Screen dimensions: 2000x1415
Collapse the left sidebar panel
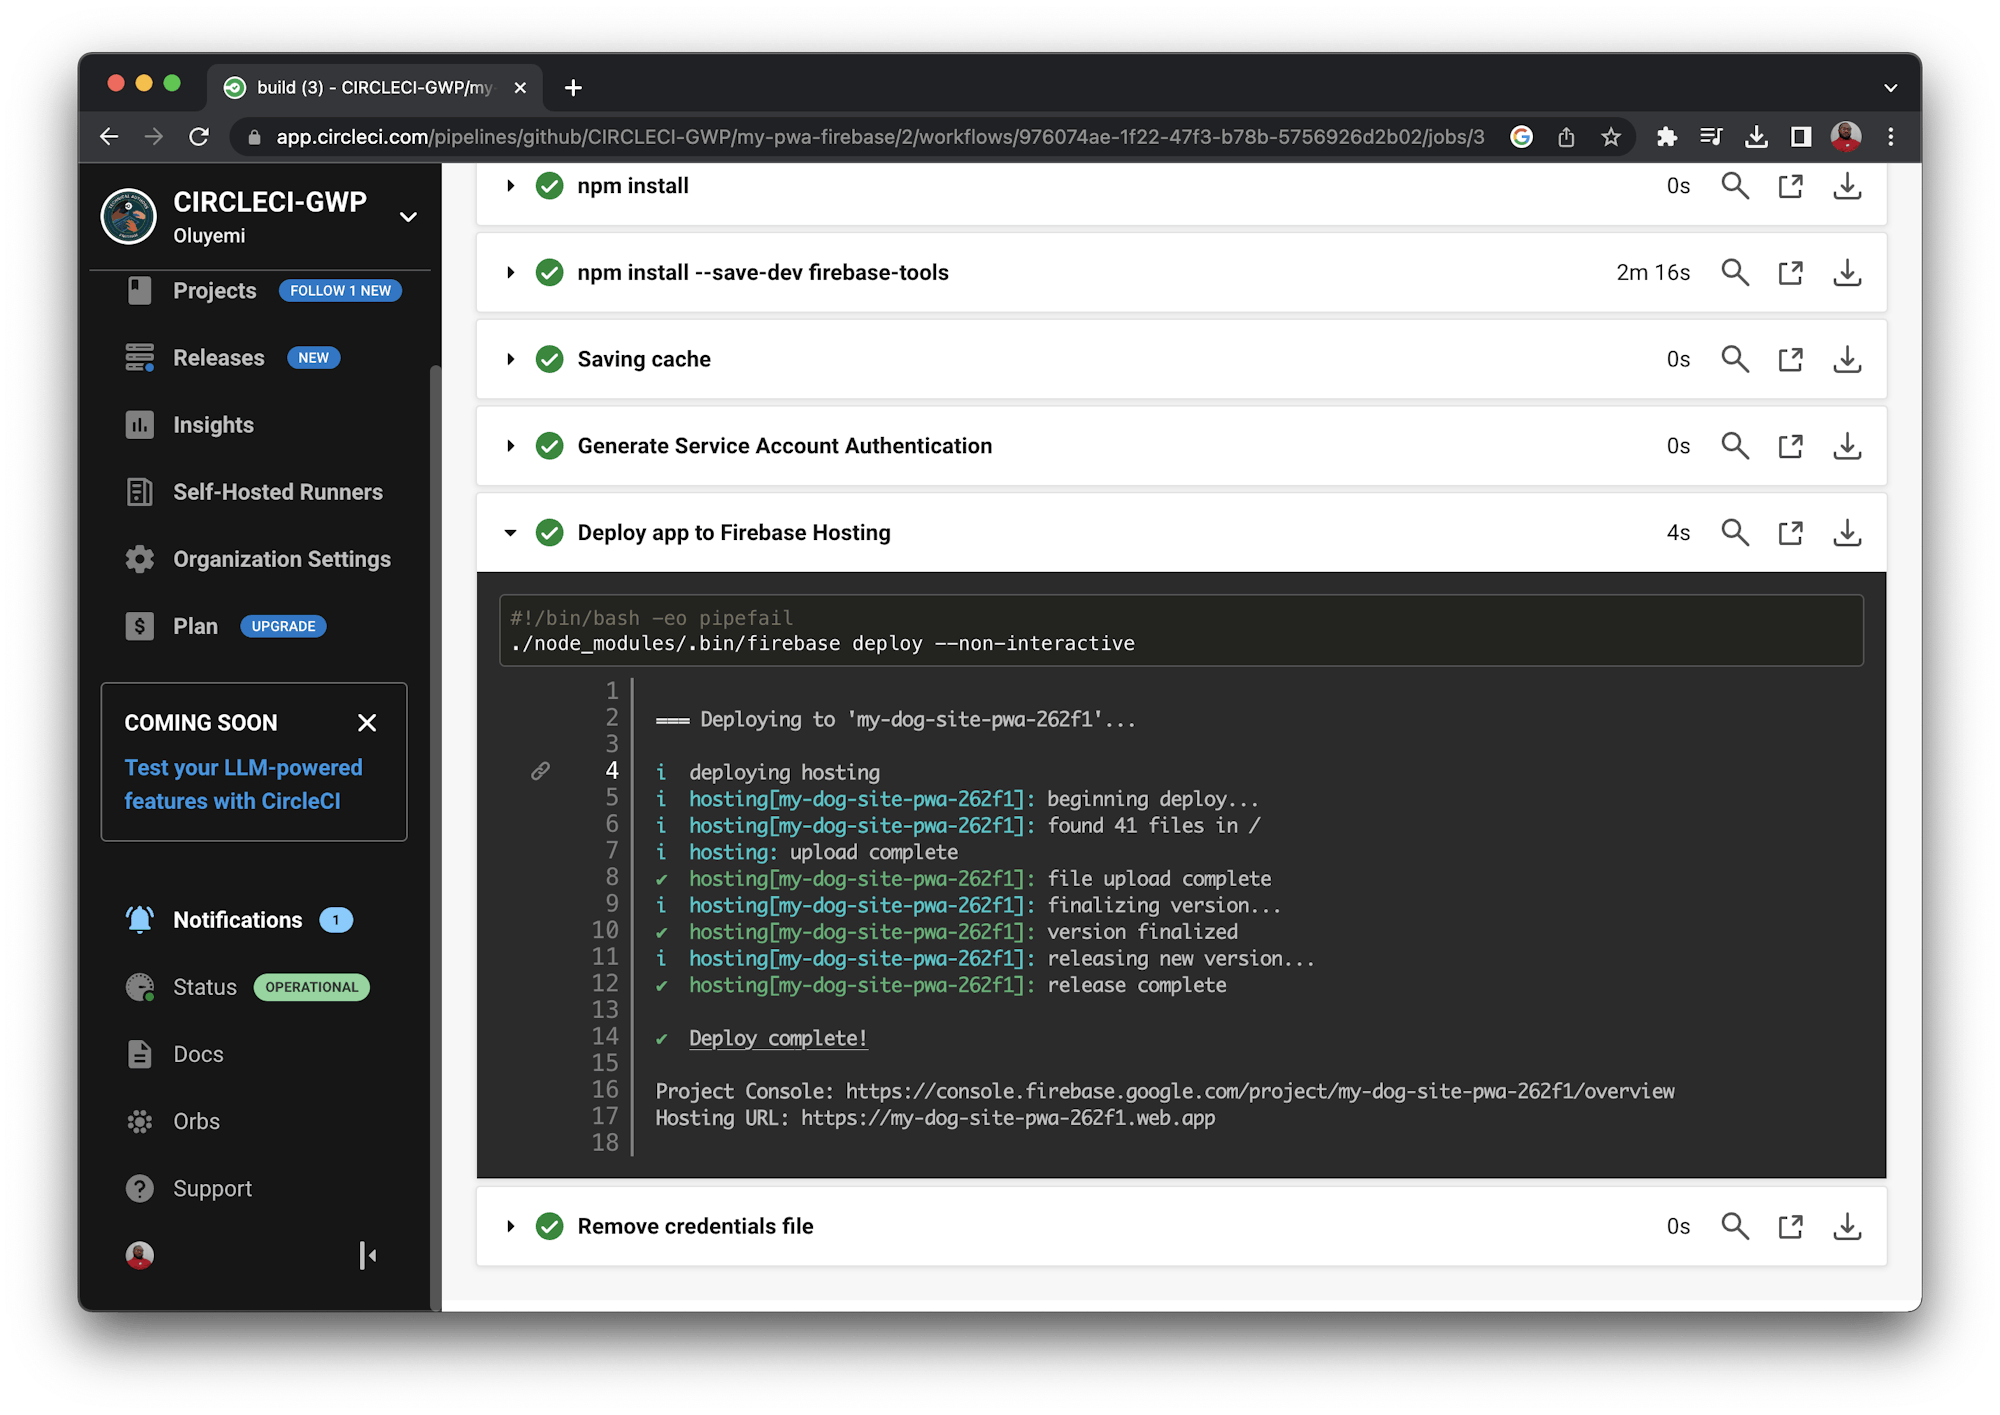pyautogui.click(x=368, y=1255)
